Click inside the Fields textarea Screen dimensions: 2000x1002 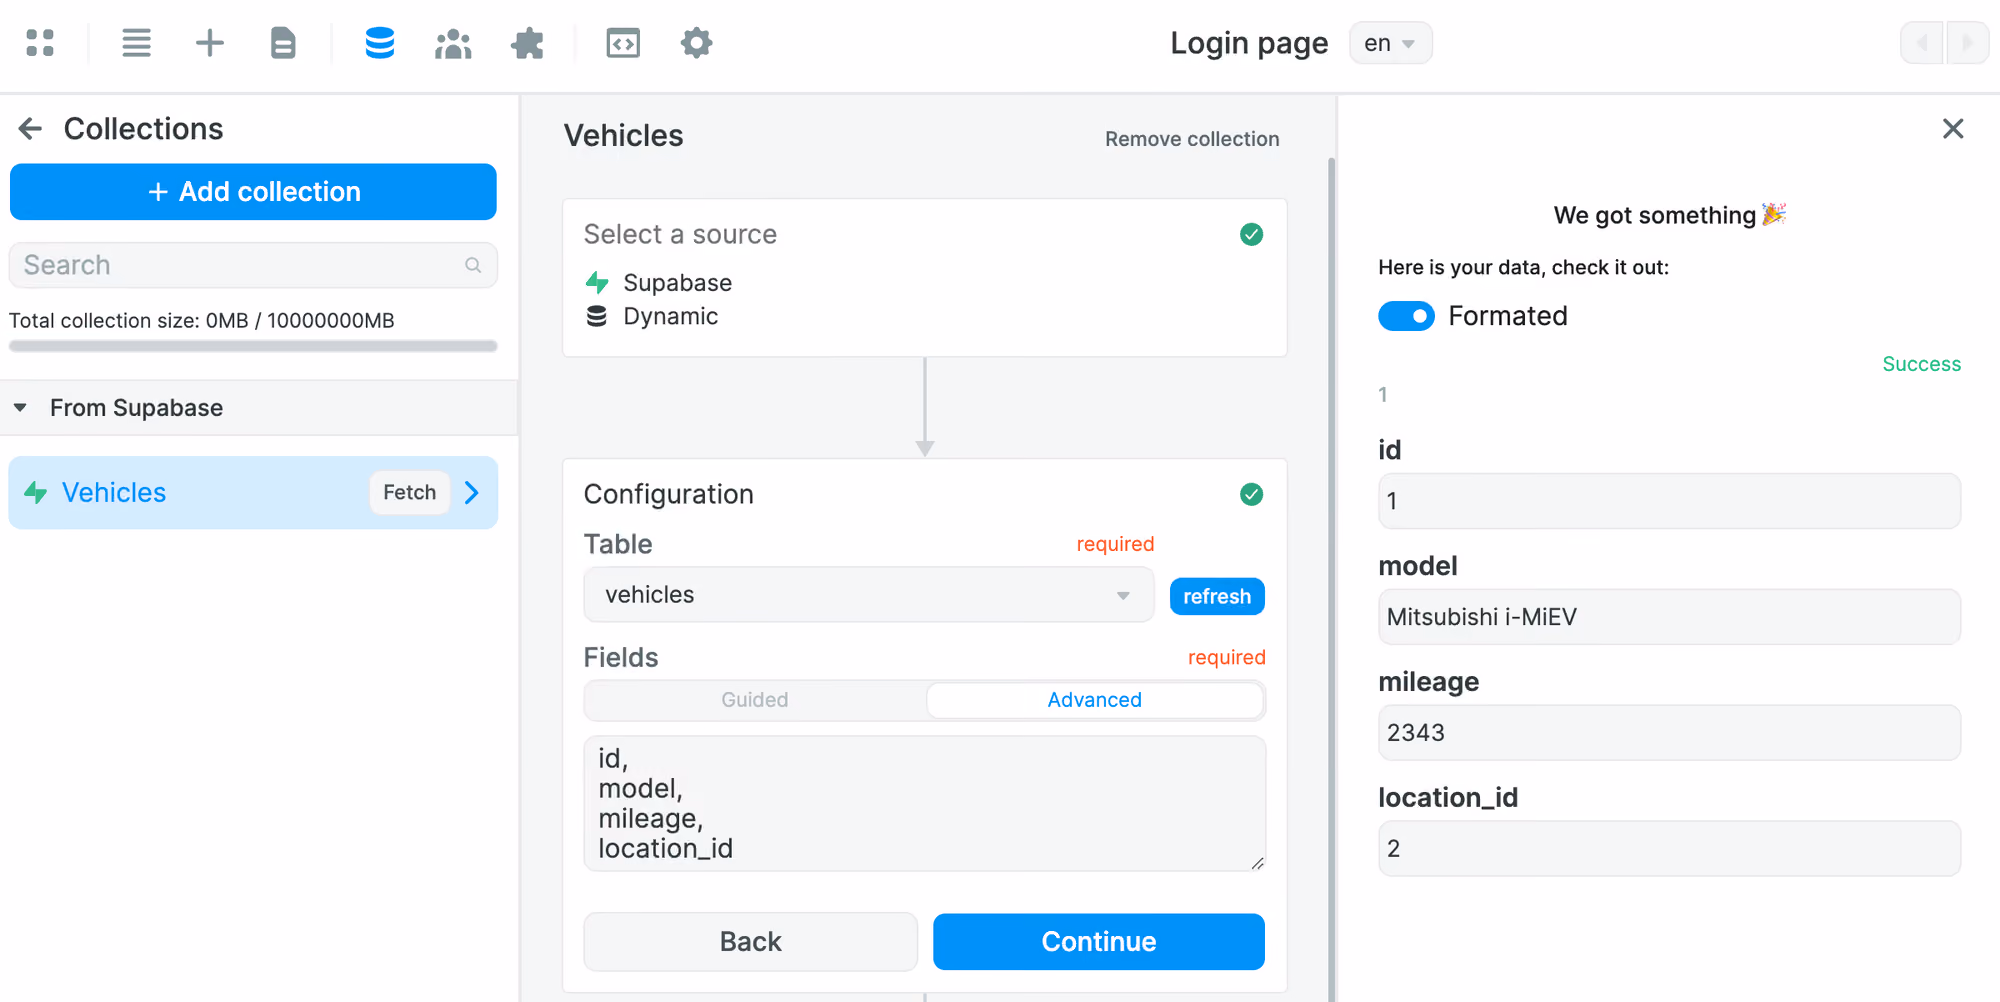pyautogui.click(x=925, y=804)
